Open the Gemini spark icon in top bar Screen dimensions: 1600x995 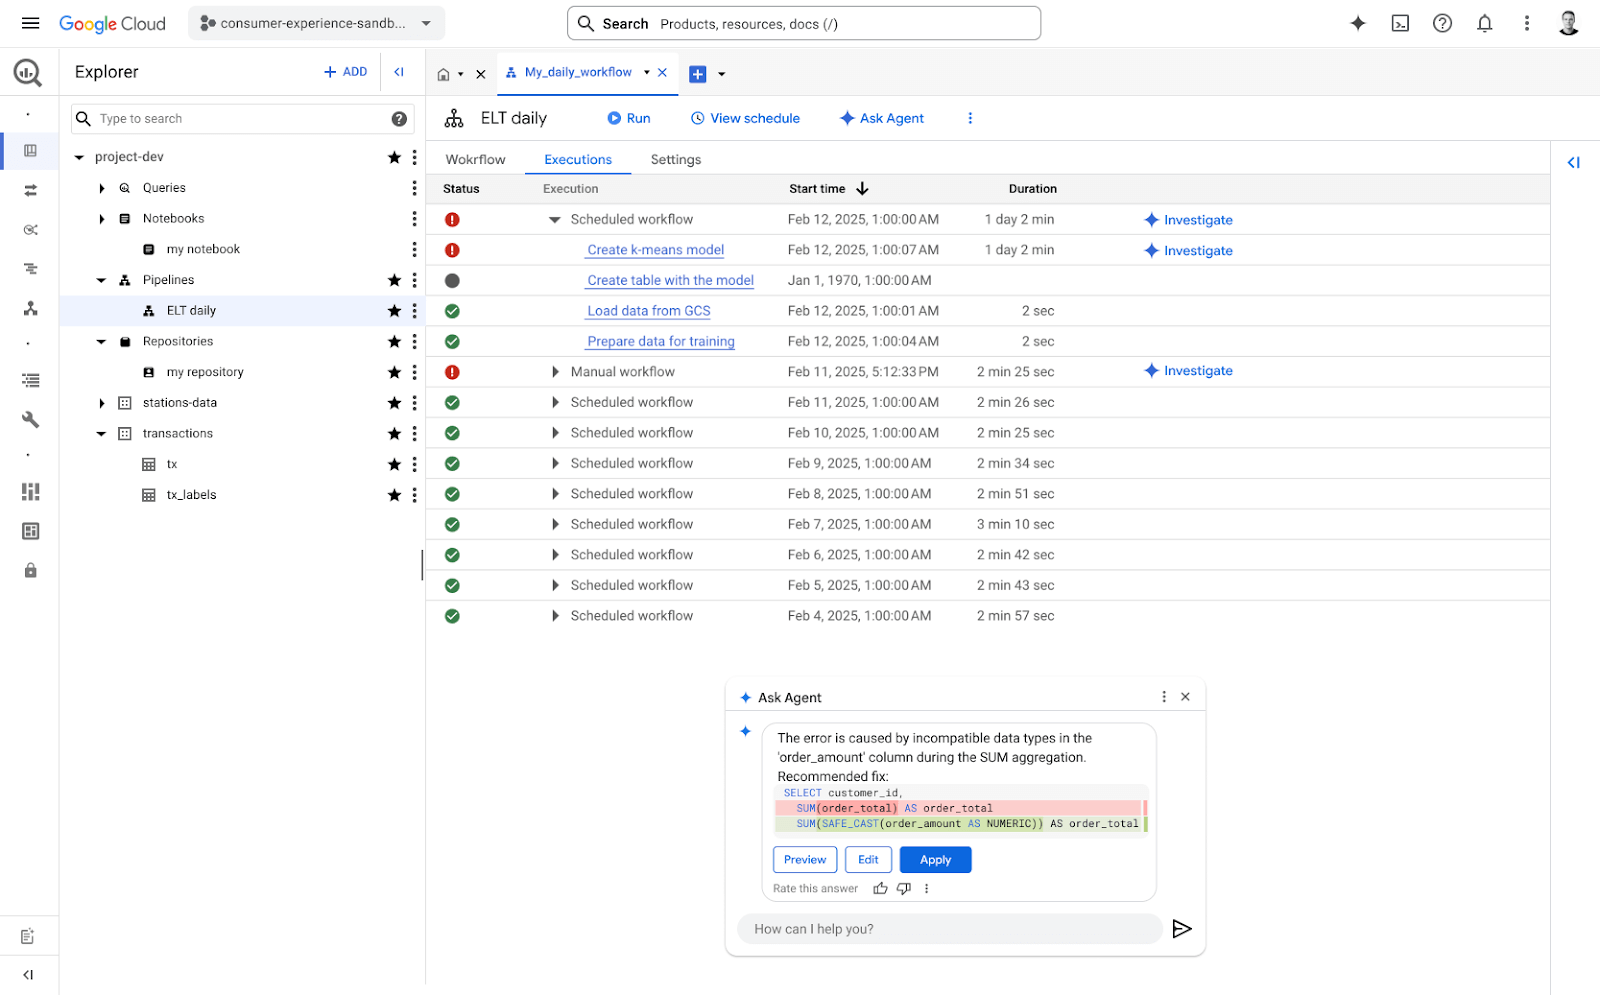[x=1358, y=23]
